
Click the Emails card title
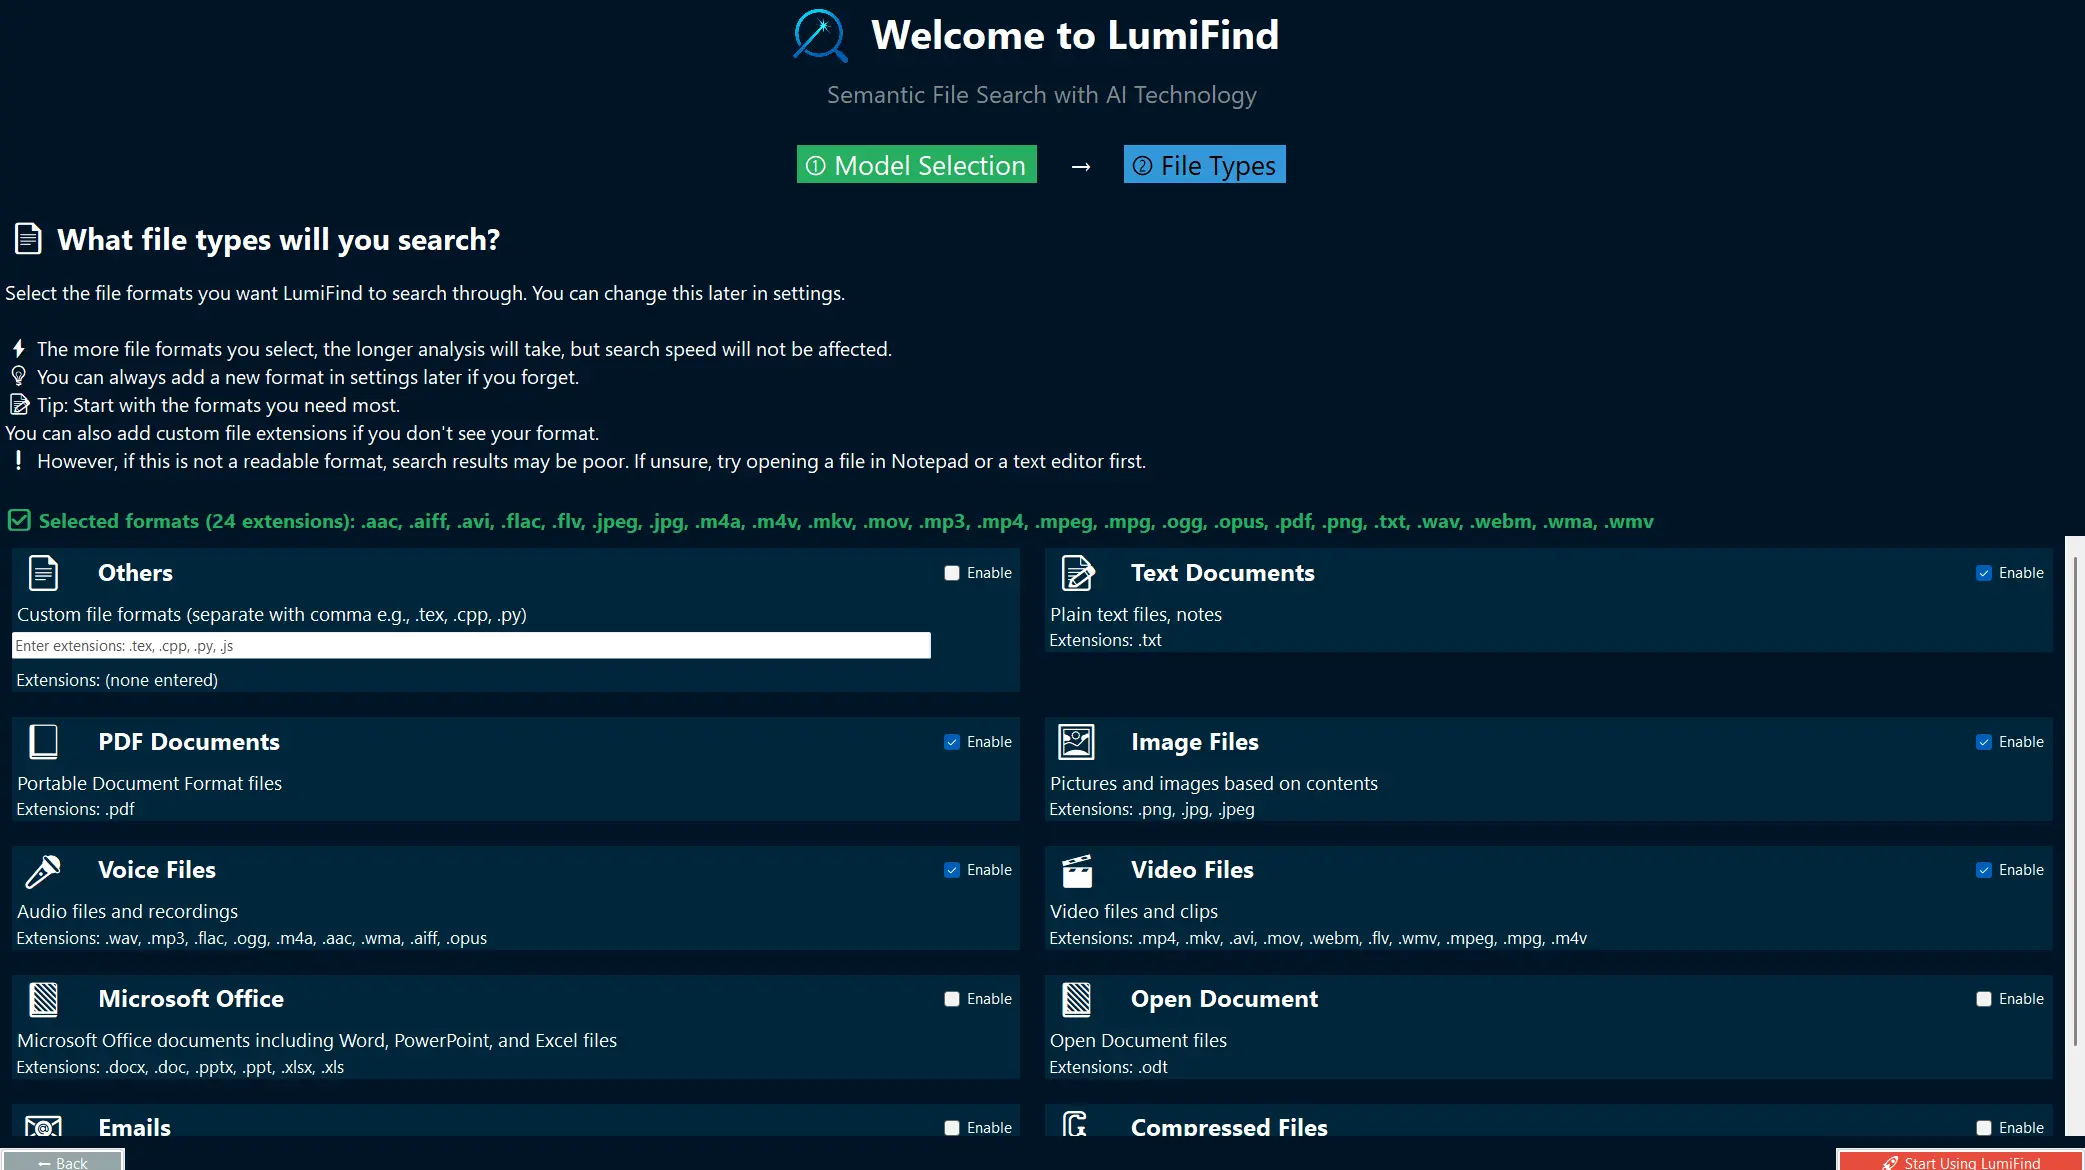[134, 1127]
